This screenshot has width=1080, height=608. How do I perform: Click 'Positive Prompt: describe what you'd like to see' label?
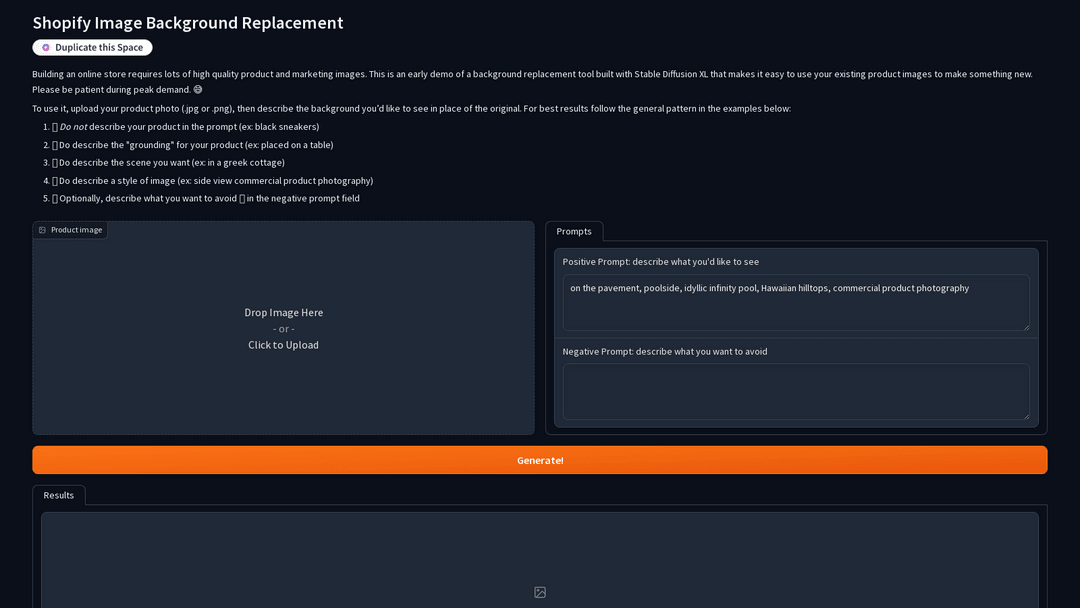(661, 262)
